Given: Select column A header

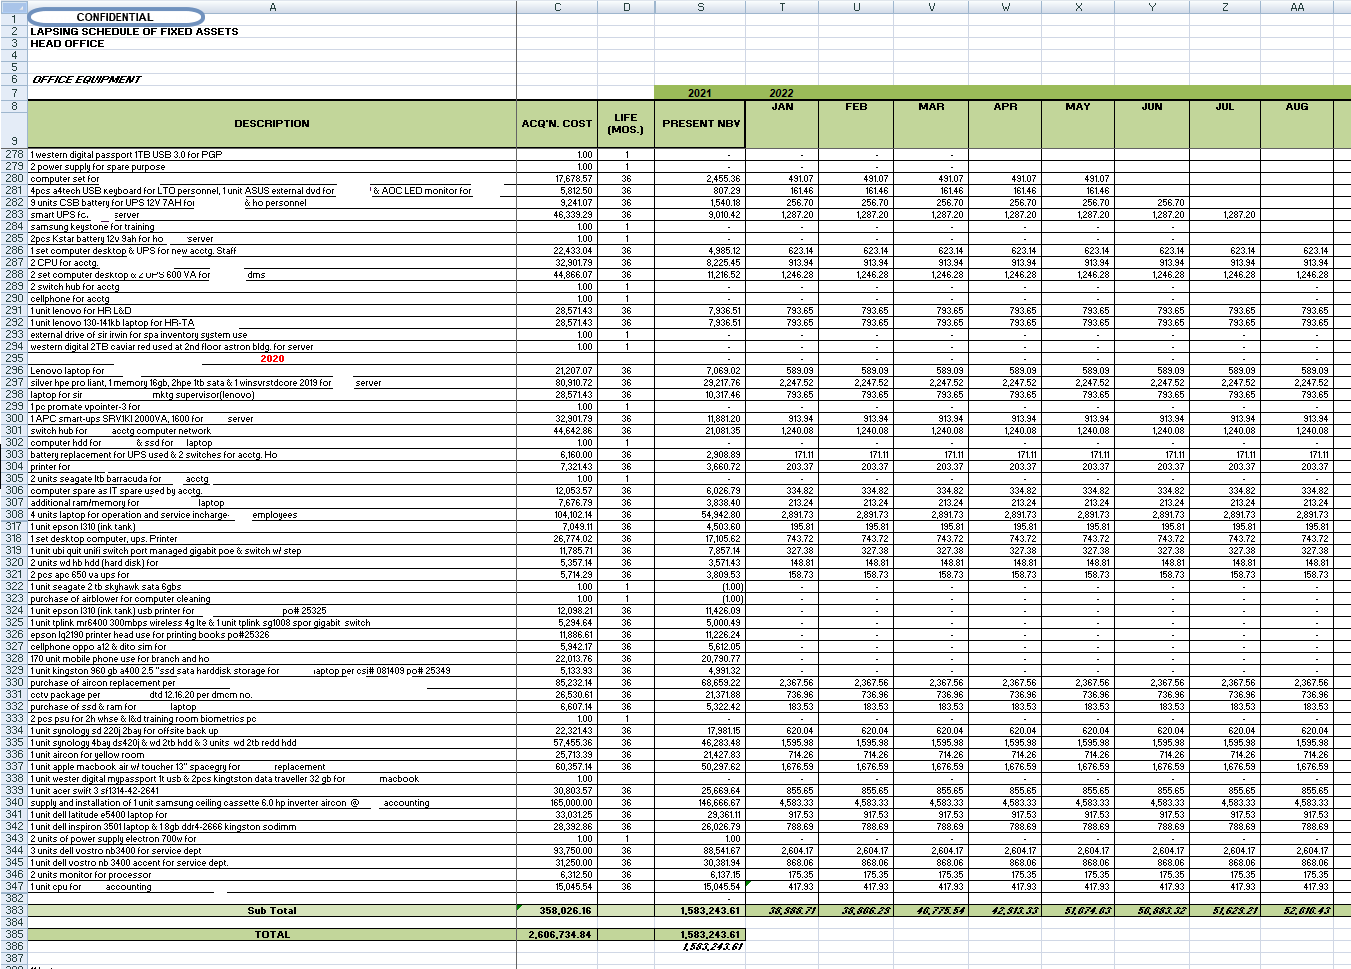Looking at the screenshot, I should coord(272,6).
